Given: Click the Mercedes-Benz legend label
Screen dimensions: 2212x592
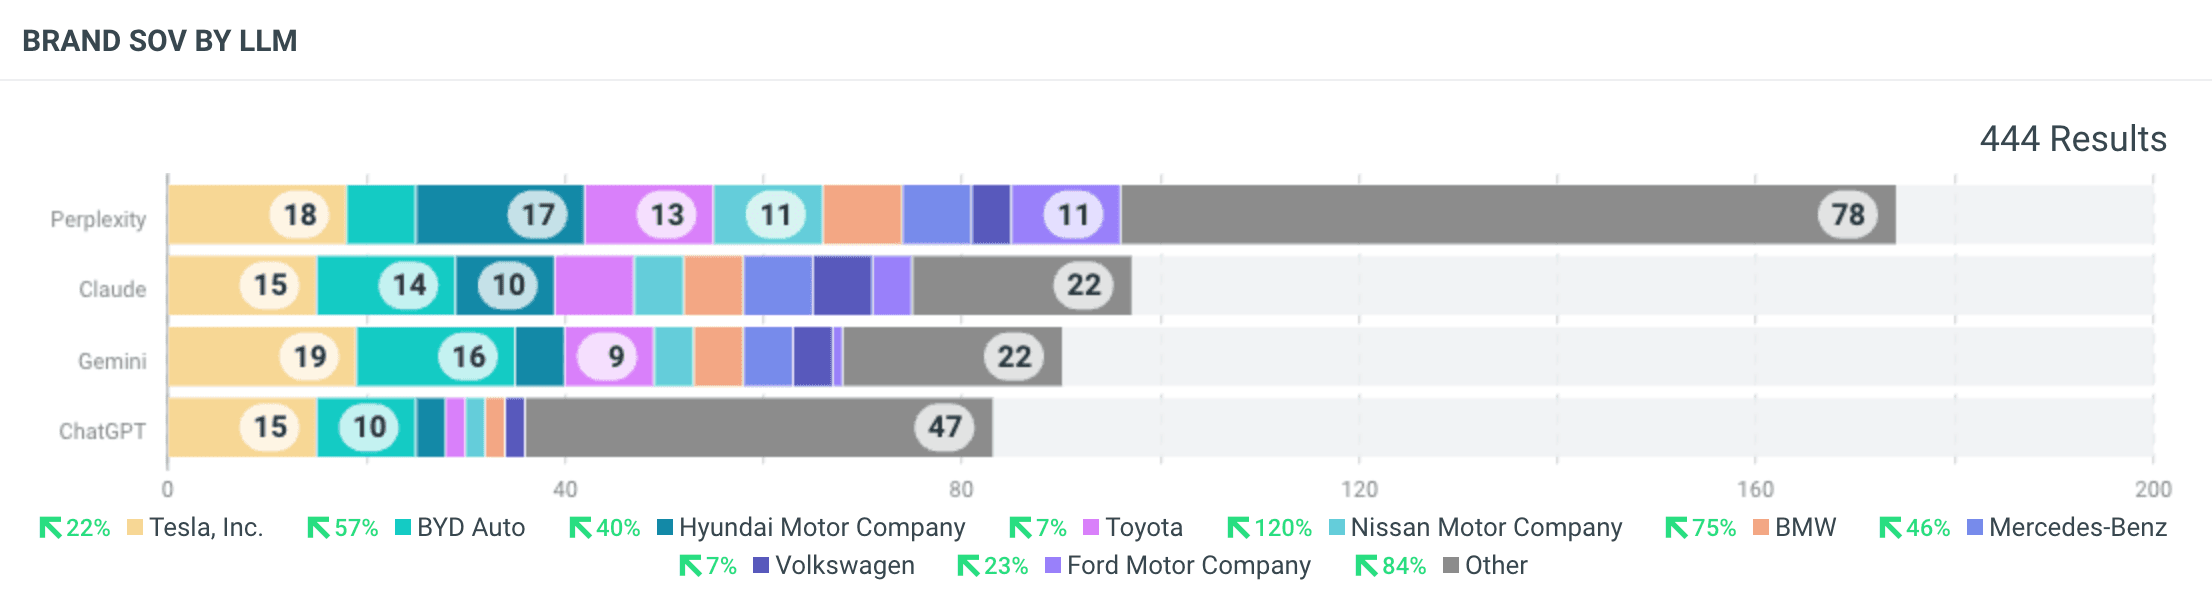Looking at the screenshot, I should (2077, 528).
